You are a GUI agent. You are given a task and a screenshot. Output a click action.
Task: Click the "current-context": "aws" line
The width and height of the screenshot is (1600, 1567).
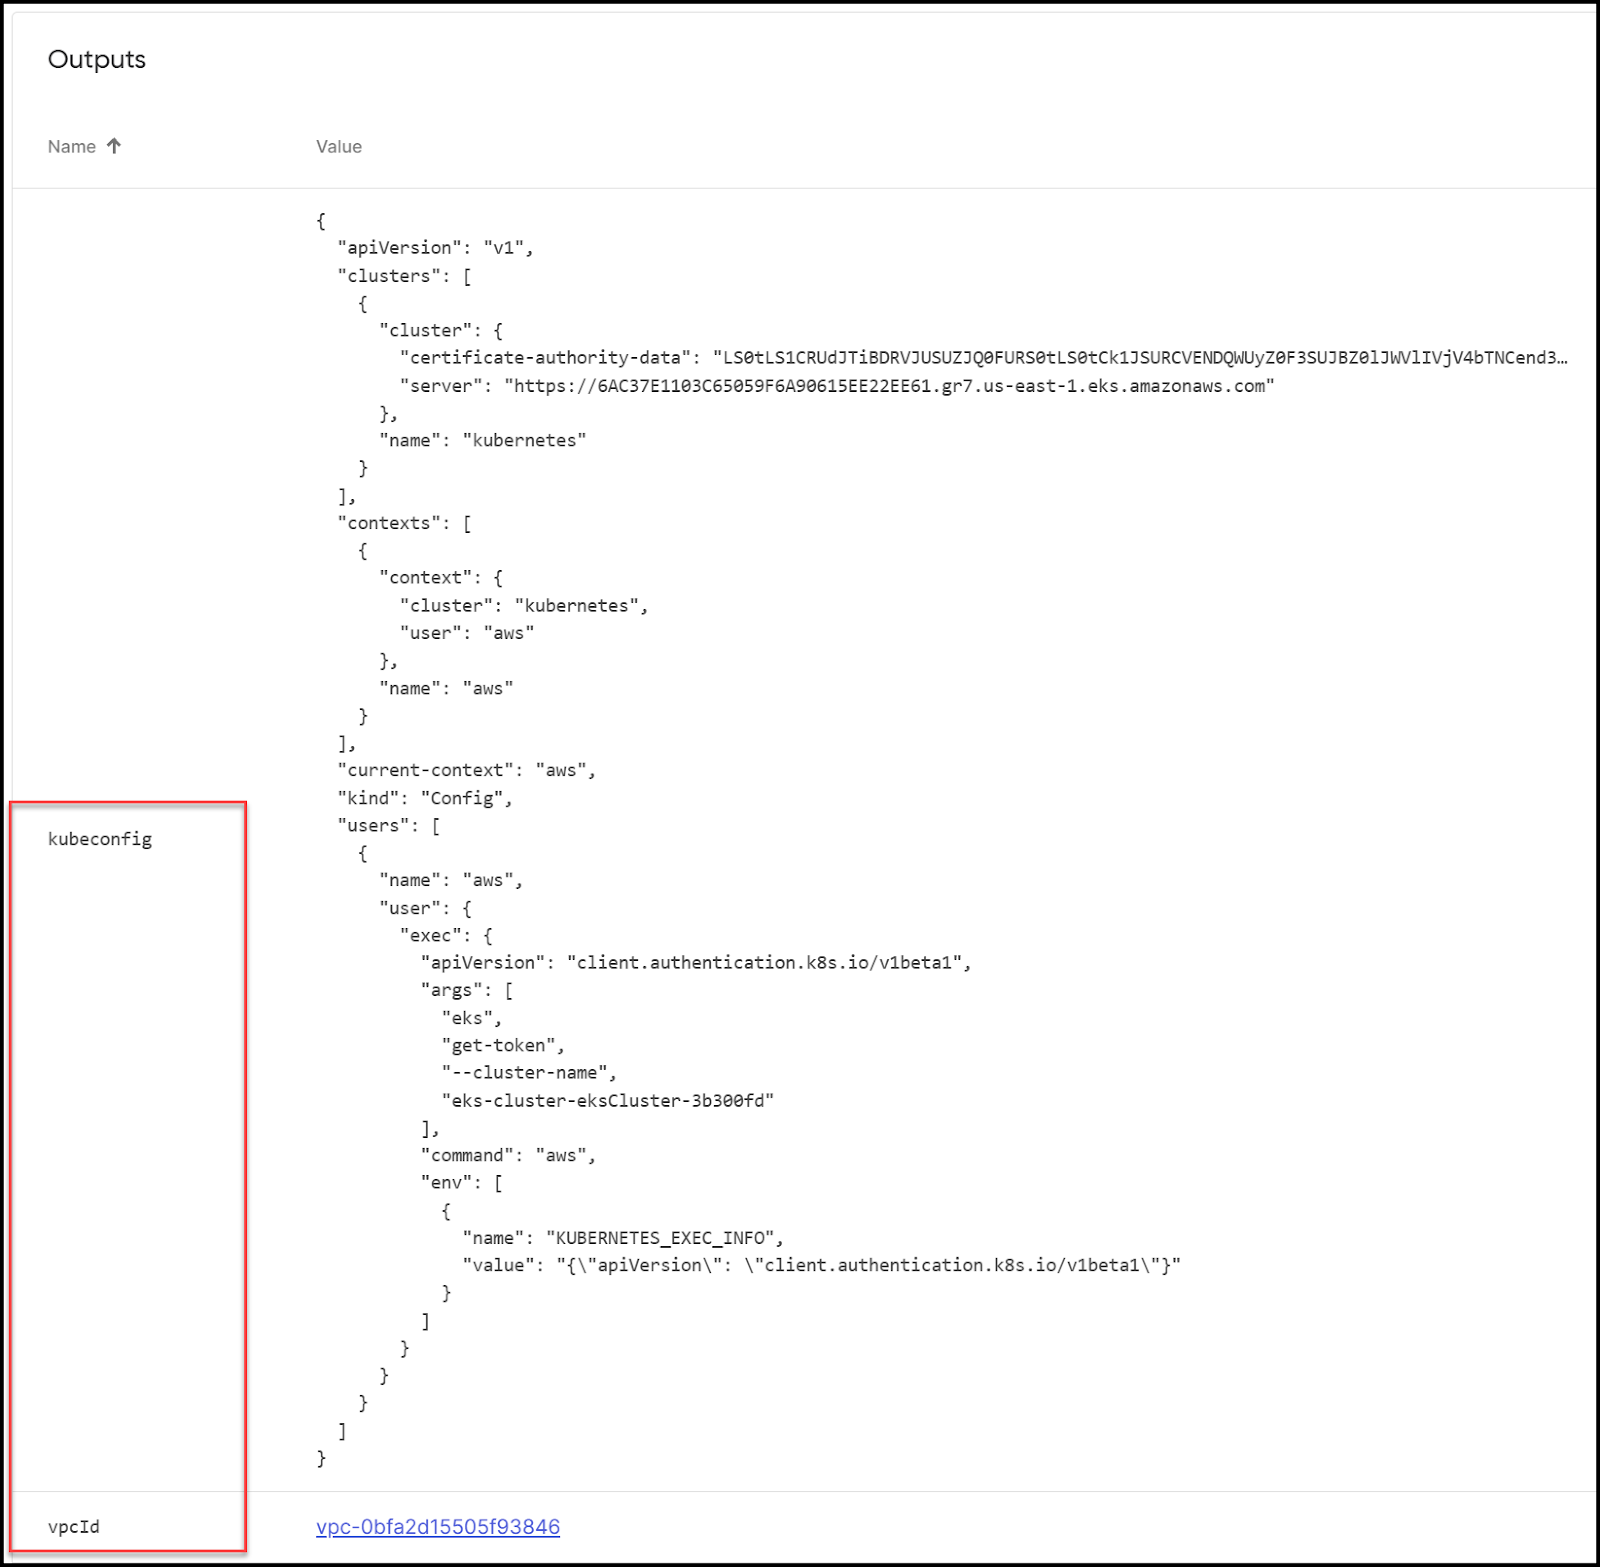click(x=467, y=771)
